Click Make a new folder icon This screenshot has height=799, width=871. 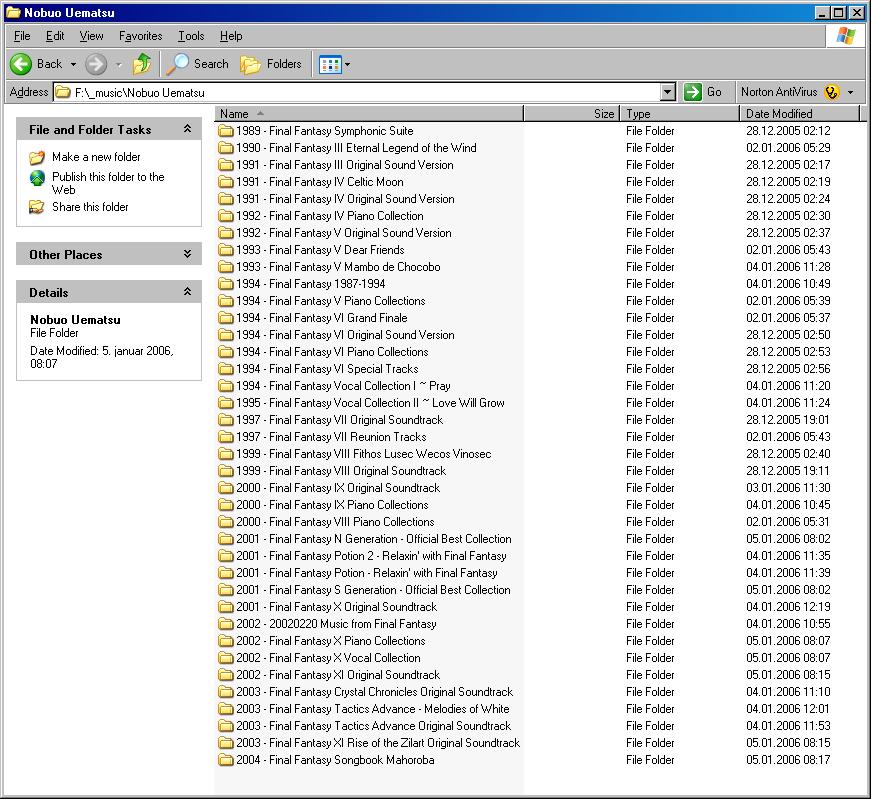pos(37,157)
